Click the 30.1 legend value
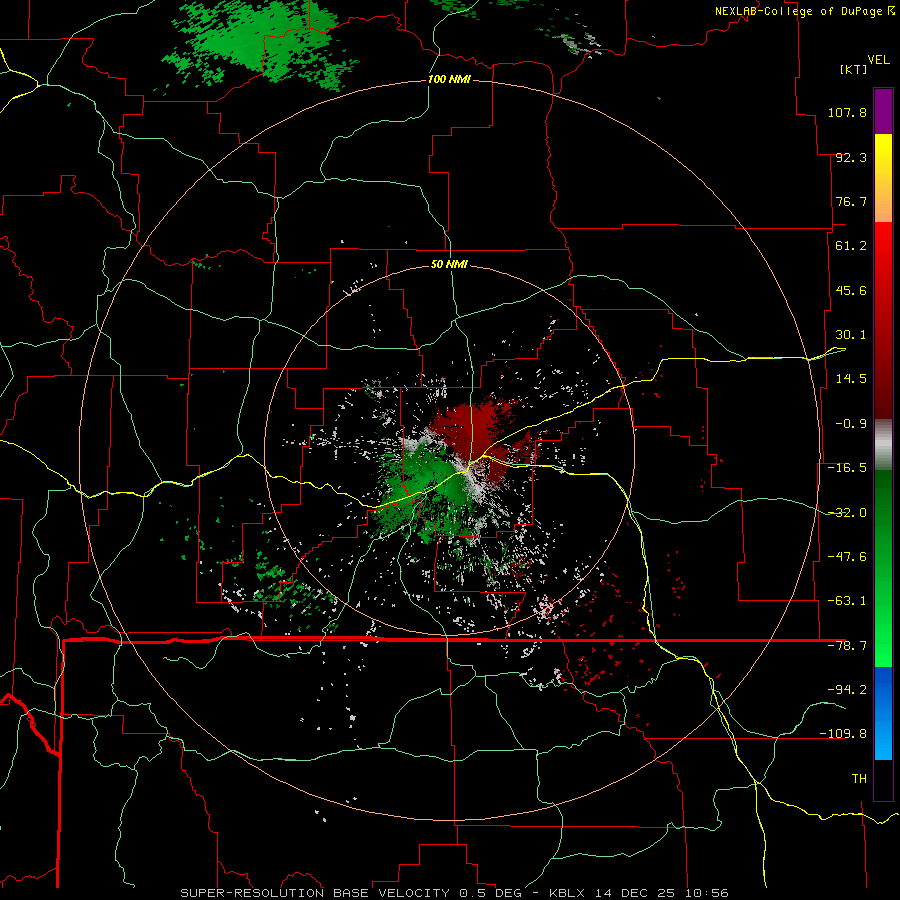900x900 pixels. (851, 335)
